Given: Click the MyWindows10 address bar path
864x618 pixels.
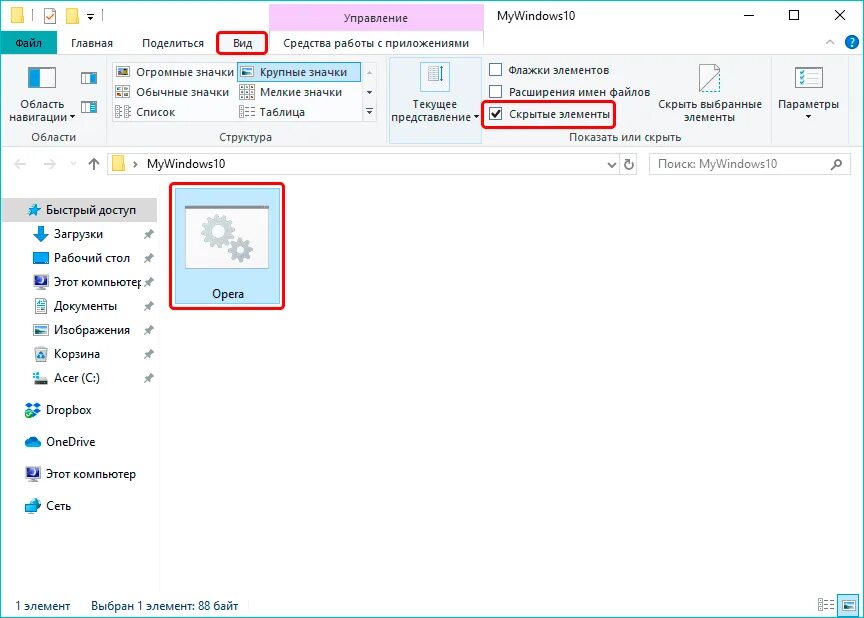Looking at the screenshot, I should tap(186, 164).
